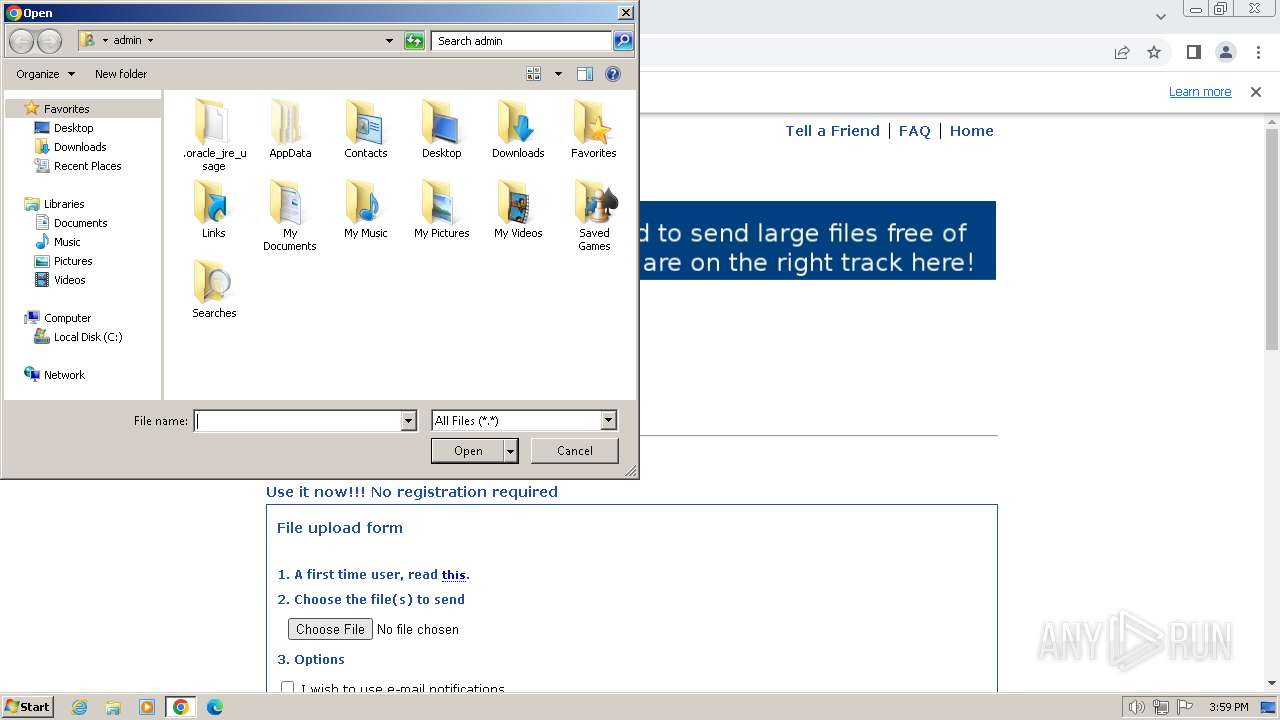Go to the Home link on page
The image size is (1280, 720).
coord(971,131)
